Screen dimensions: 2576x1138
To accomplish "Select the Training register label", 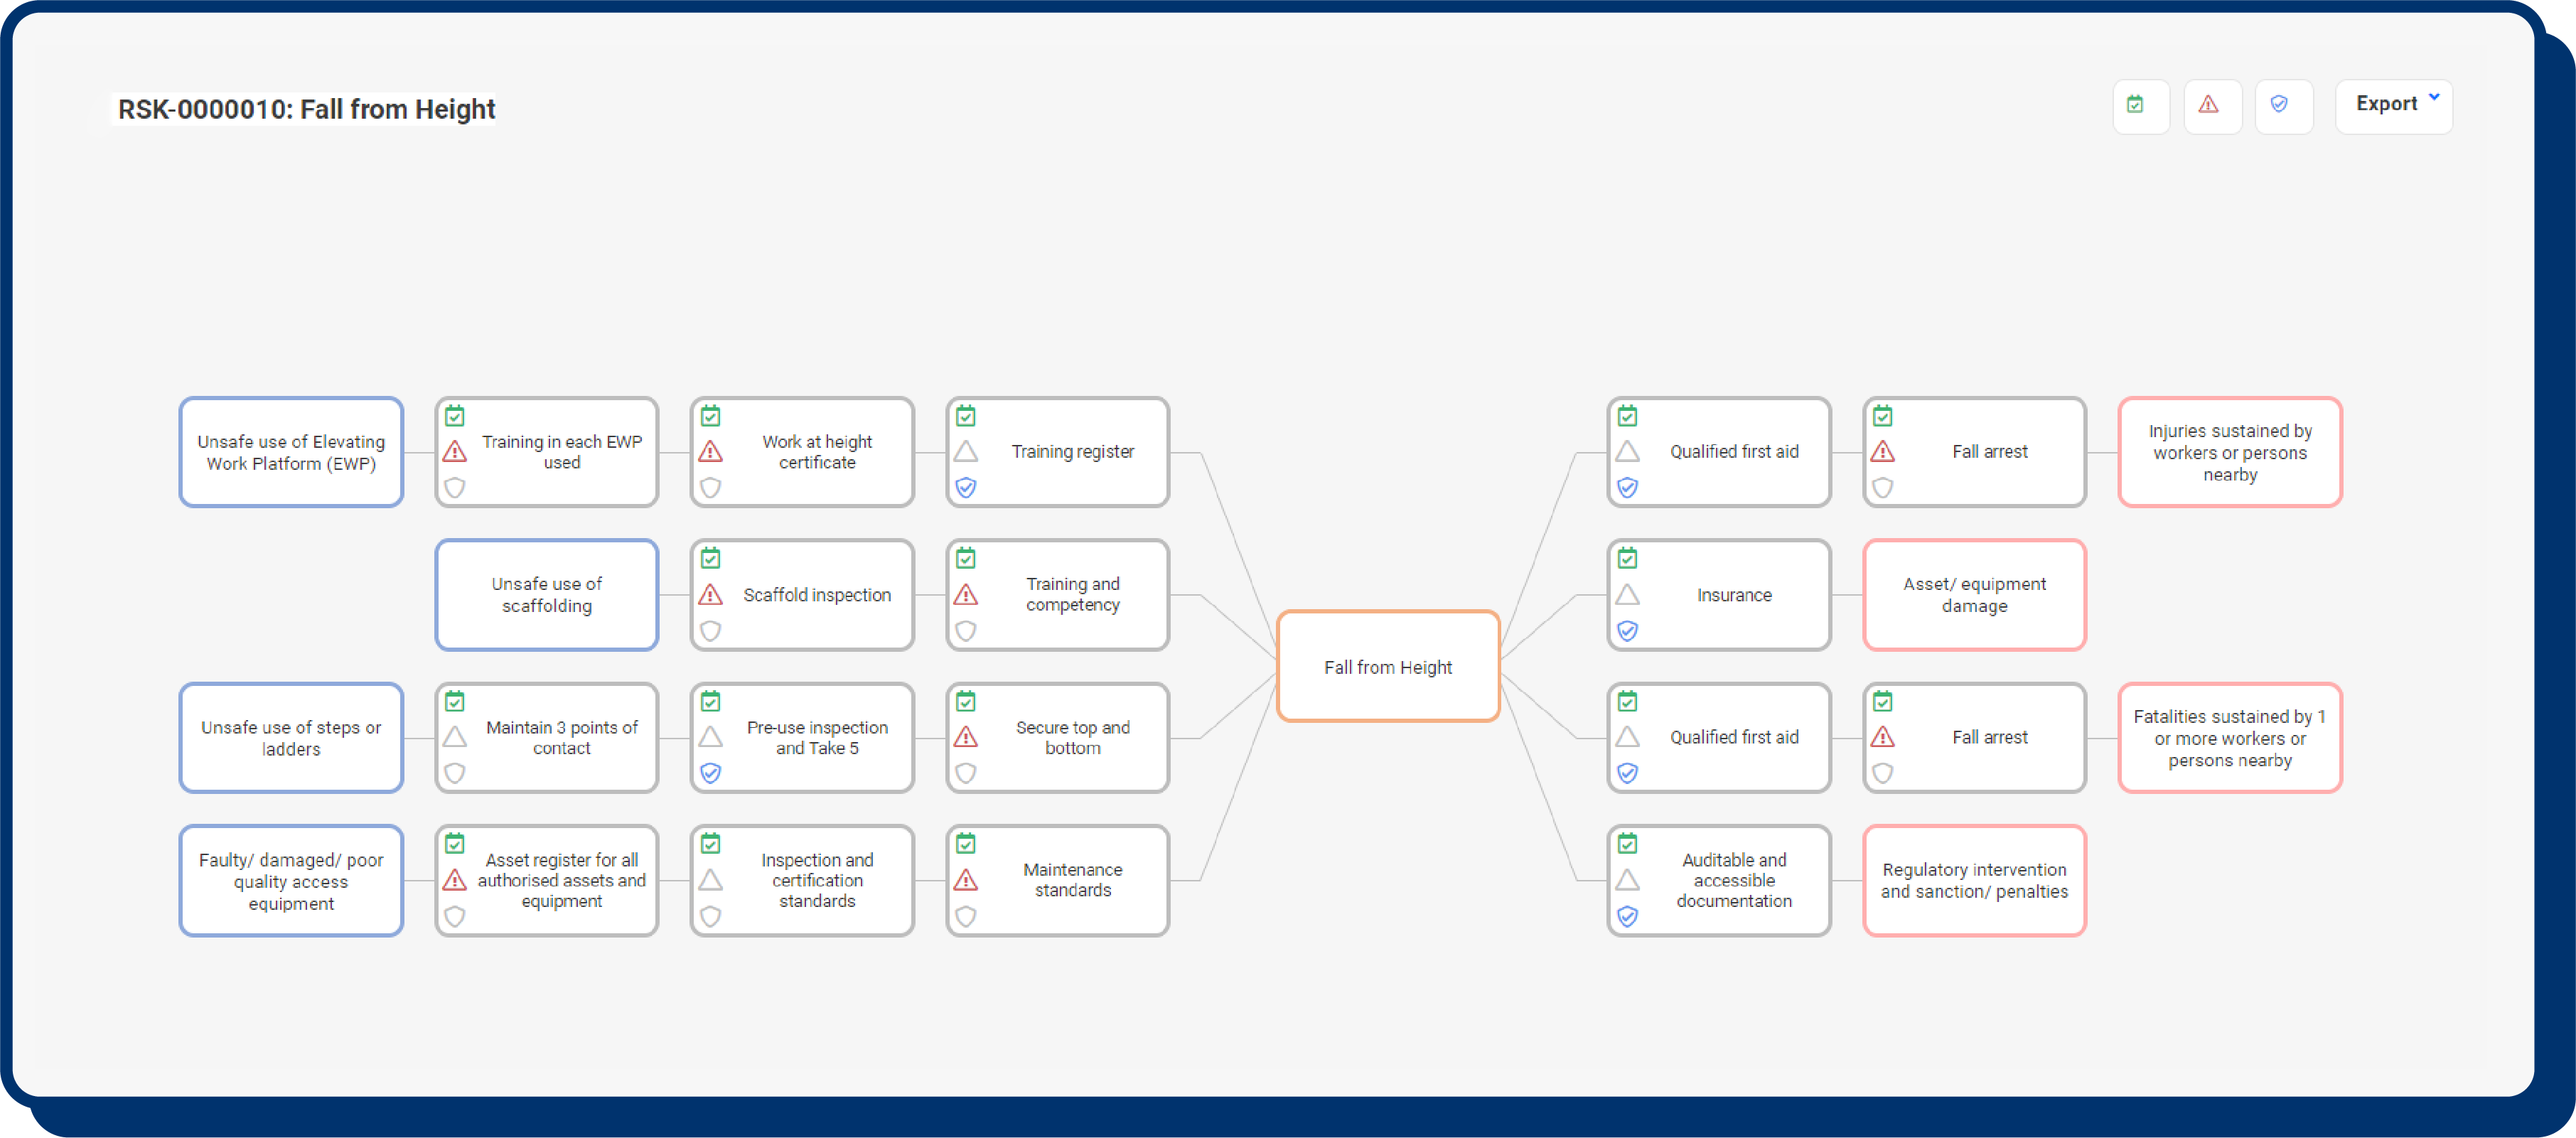I will click(x=1073, y=452).
